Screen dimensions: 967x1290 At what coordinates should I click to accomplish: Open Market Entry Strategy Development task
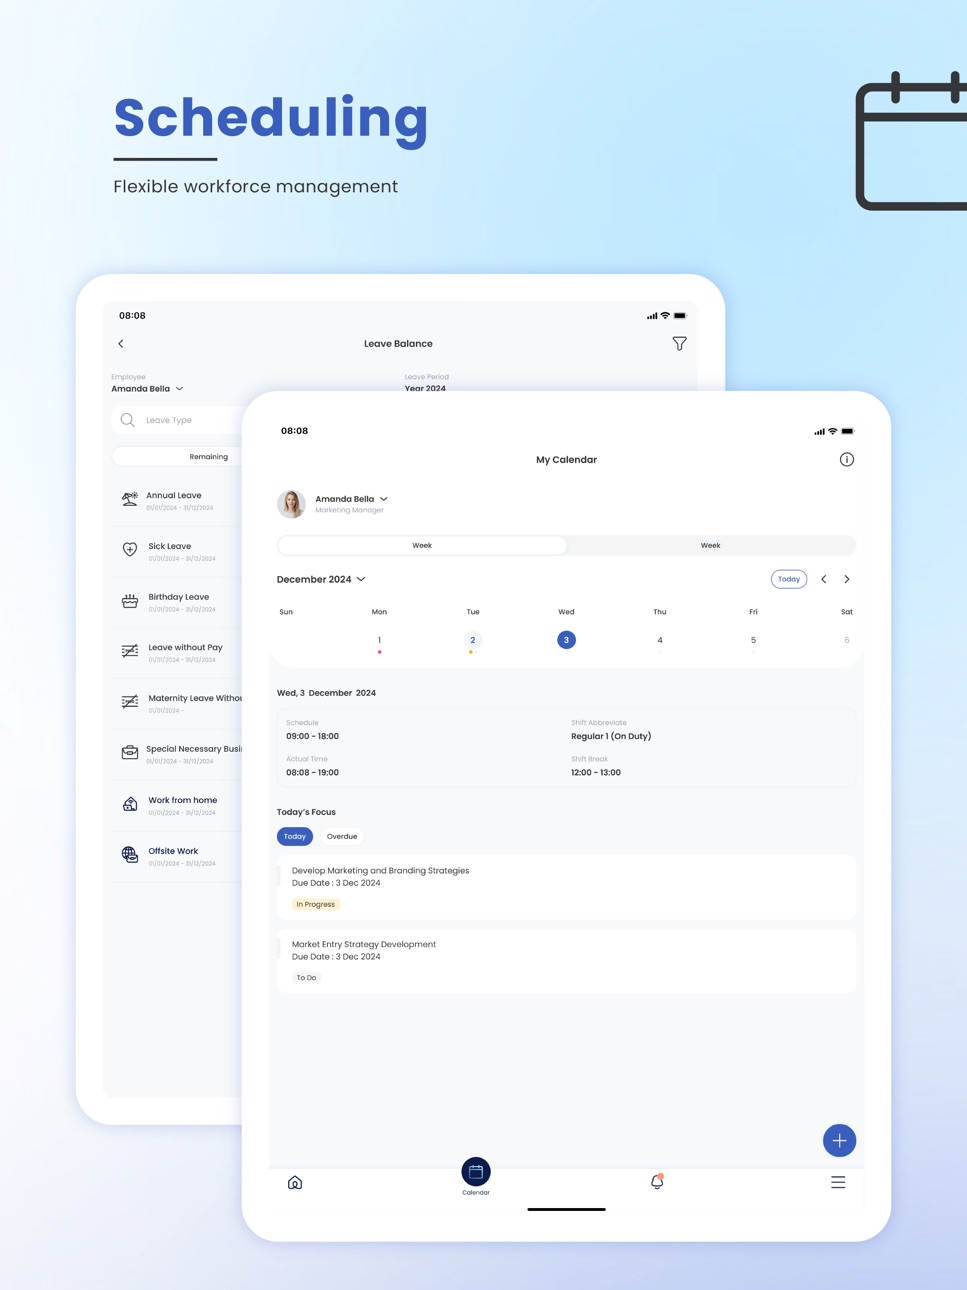(566, 961)
